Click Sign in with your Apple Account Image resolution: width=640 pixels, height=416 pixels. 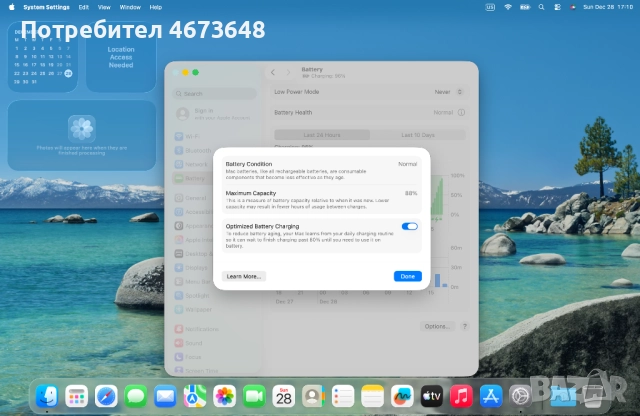tap(214, 114)
